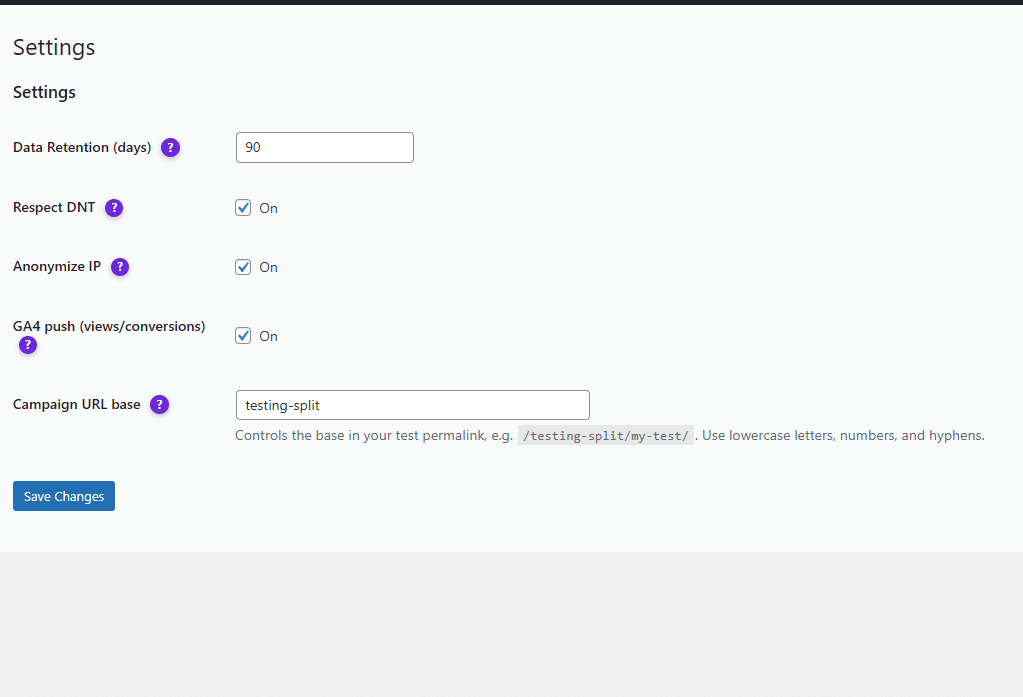Image resolution: width=1023 pixels, height=697 pixels.
Task: Click the "On" text beside Anonymize IP
Action: (x=268, y=267)
